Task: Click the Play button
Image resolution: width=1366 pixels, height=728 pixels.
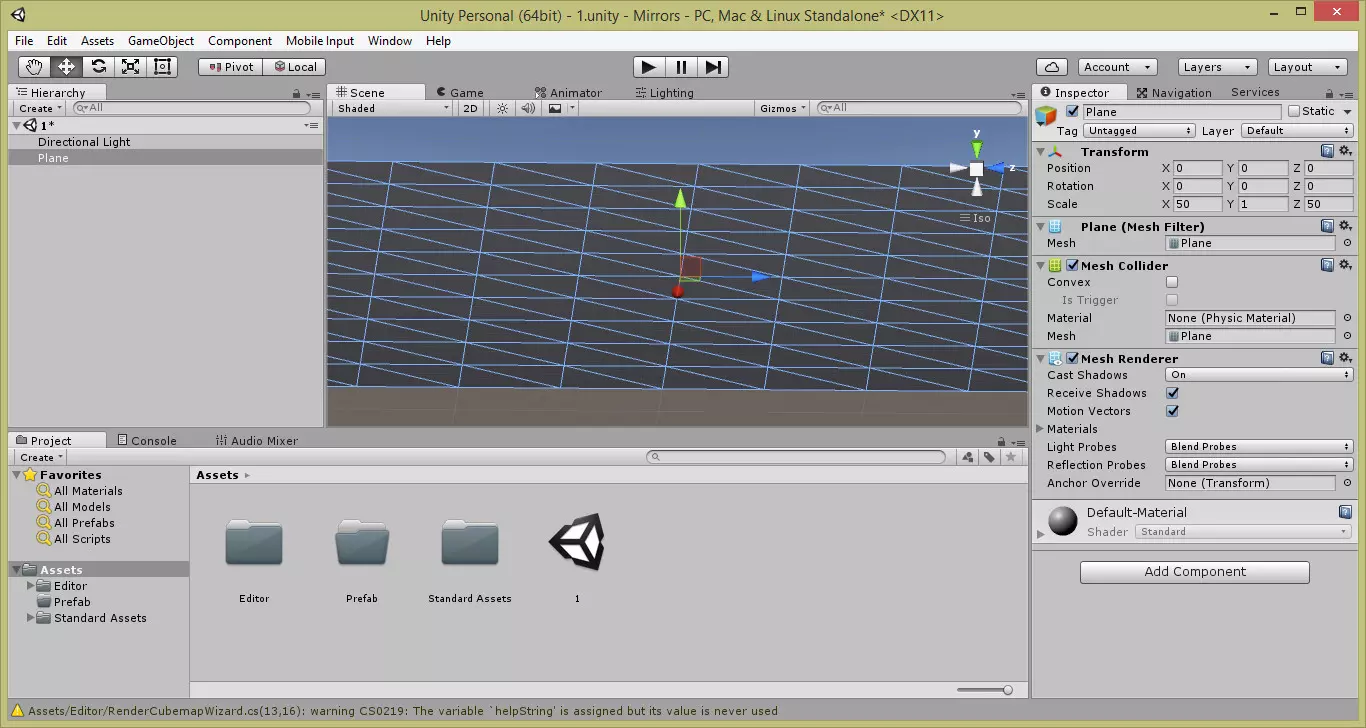Action: [x=649, y=67]
